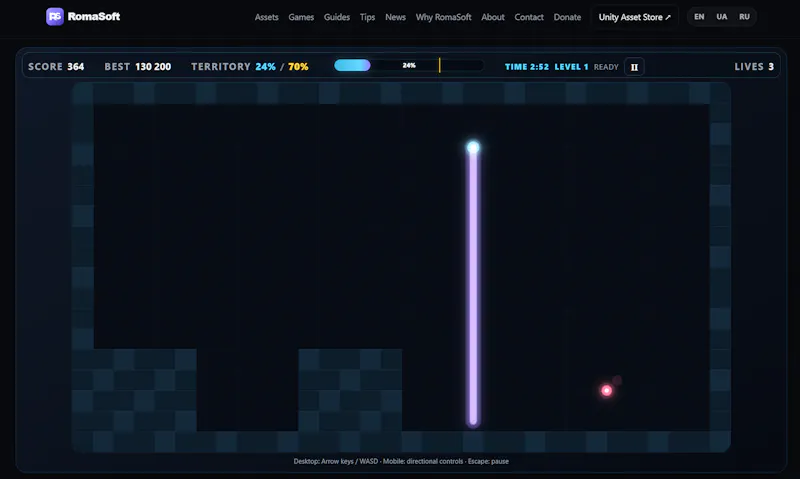Click the SCORE 364 readout
The image size is (800, 479).
(x=56, y=67)
